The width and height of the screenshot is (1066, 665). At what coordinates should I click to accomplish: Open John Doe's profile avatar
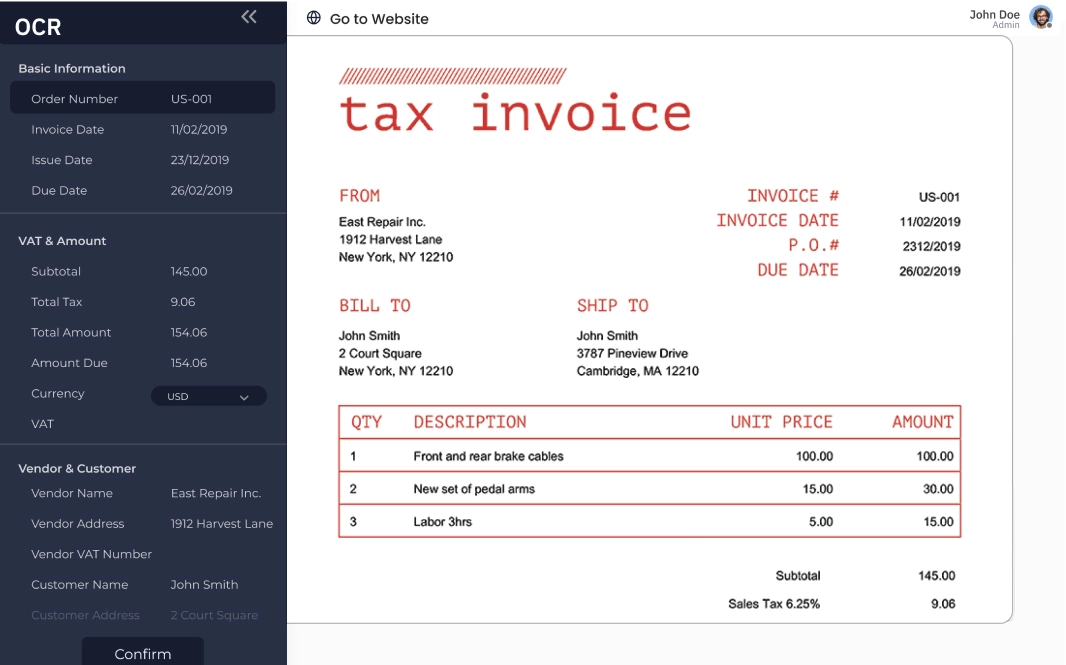click(x=1041, y=17)
